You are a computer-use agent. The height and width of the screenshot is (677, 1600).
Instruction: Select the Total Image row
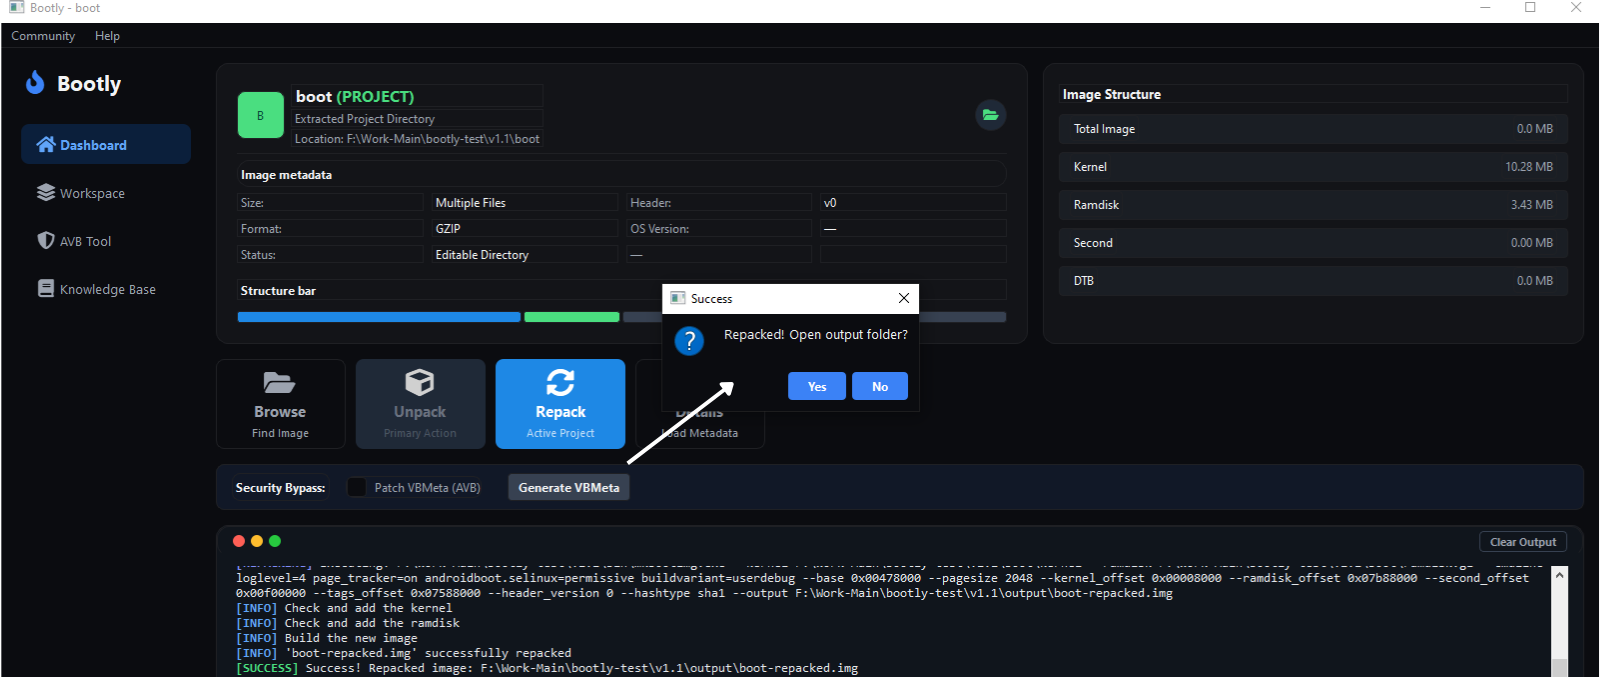click(x=1313, y=129)
